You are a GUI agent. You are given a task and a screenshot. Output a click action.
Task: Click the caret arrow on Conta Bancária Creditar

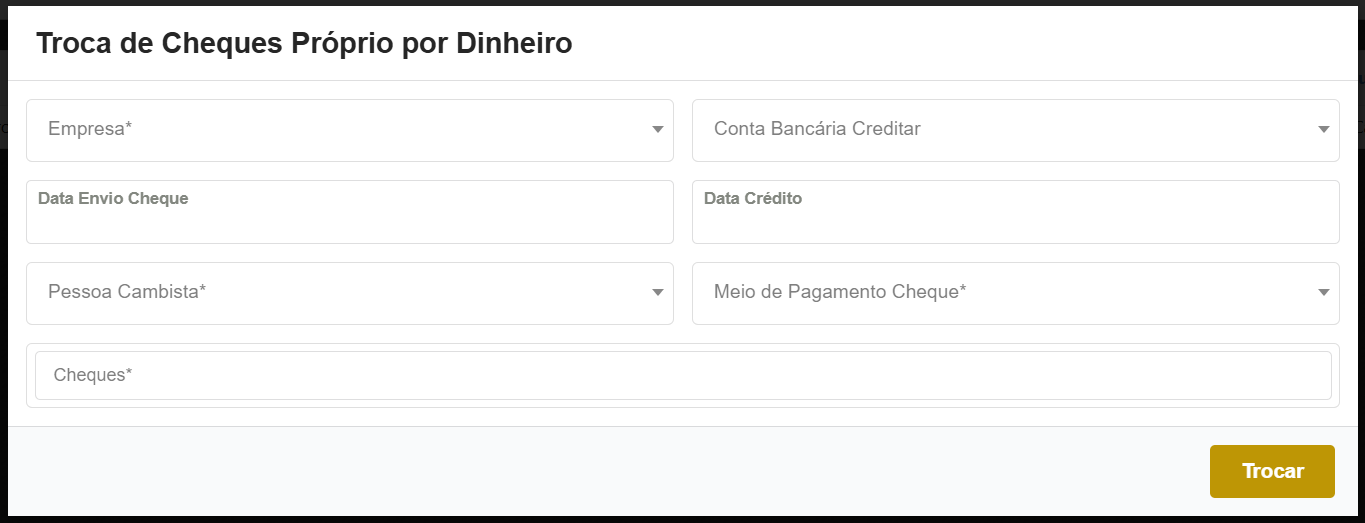point(1323,130)
